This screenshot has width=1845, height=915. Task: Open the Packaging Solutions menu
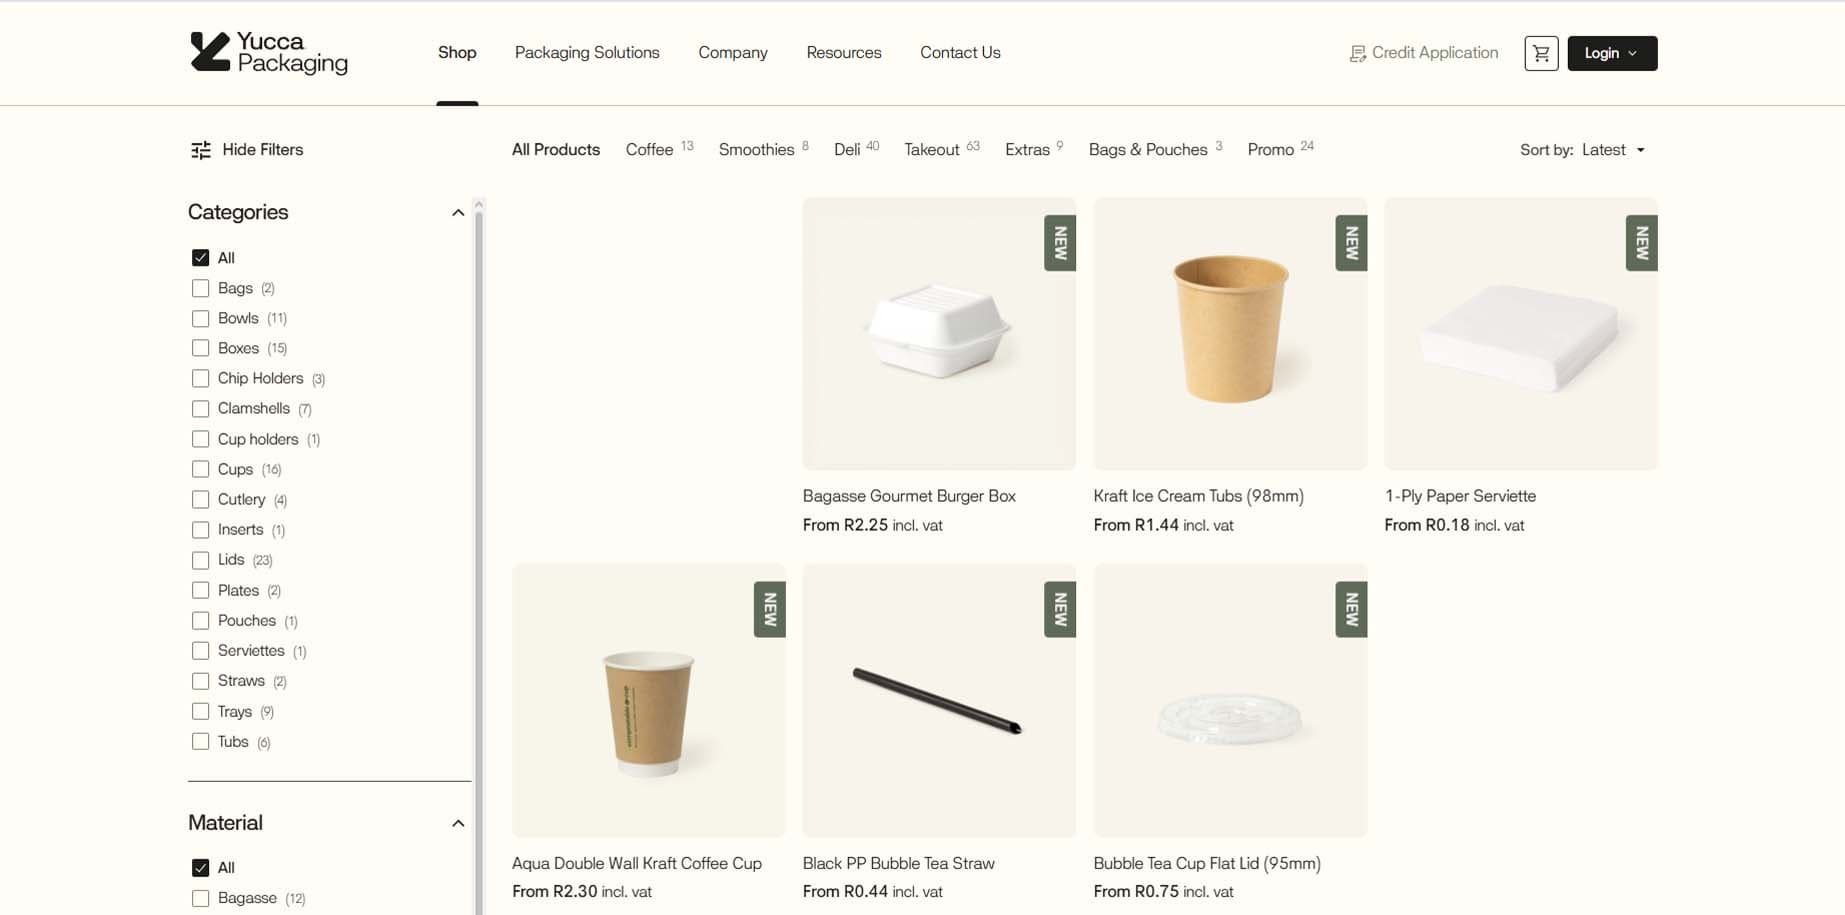point(587,53)
